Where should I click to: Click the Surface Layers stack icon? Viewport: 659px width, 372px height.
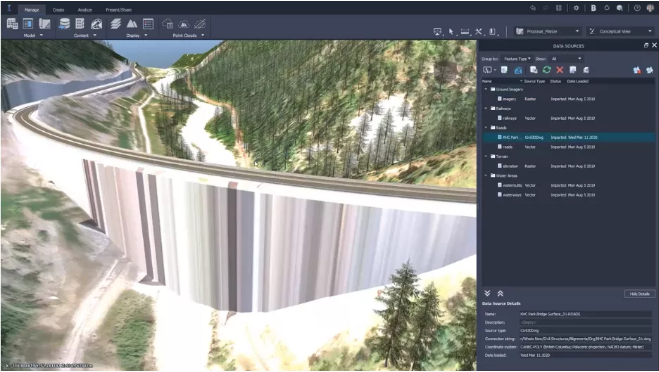tap(116, 24)
